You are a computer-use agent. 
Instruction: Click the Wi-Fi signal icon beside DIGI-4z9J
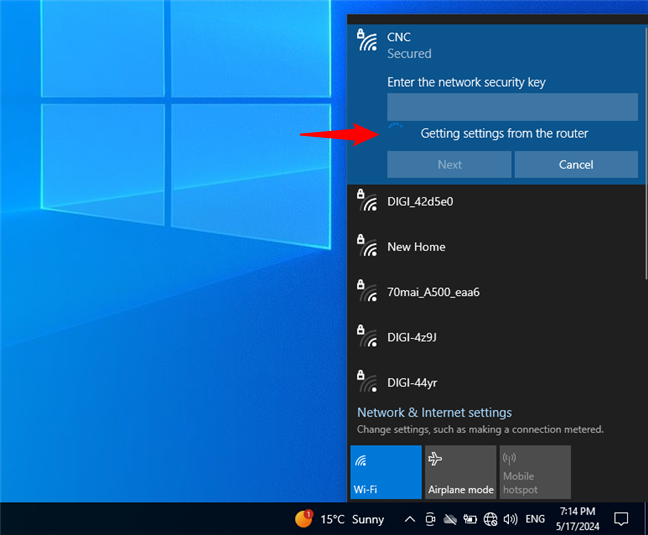[x=367, y=336]
